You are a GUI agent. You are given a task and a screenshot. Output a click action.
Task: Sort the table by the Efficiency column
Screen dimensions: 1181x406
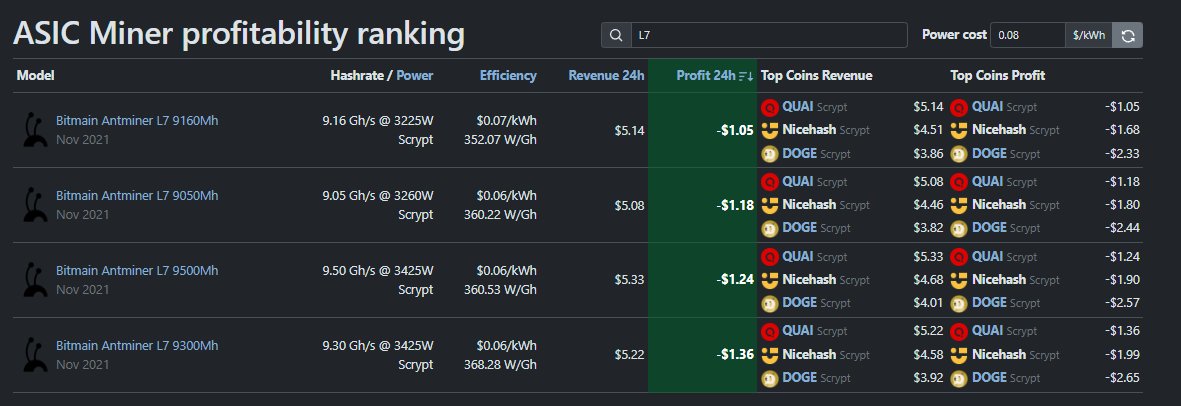(x=508, y=75)
